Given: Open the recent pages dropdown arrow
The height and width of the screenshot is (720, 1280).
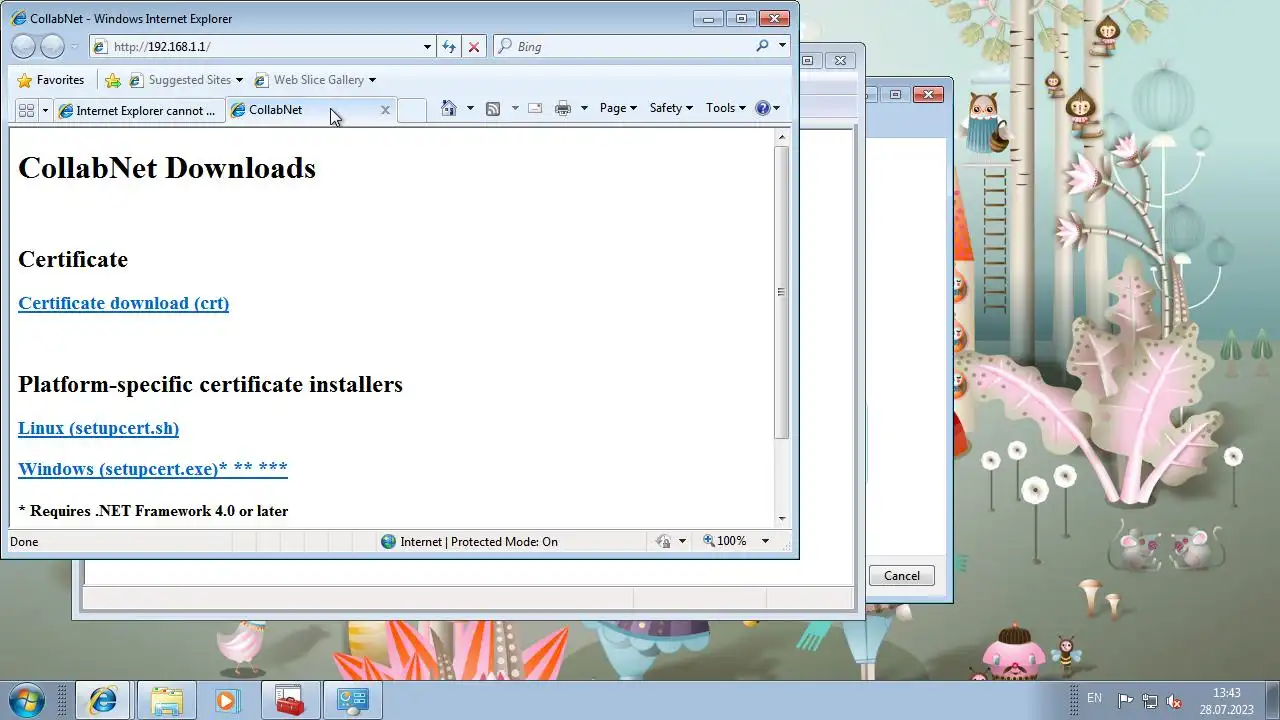Looking at the screenshot, I should pos(74,47).
